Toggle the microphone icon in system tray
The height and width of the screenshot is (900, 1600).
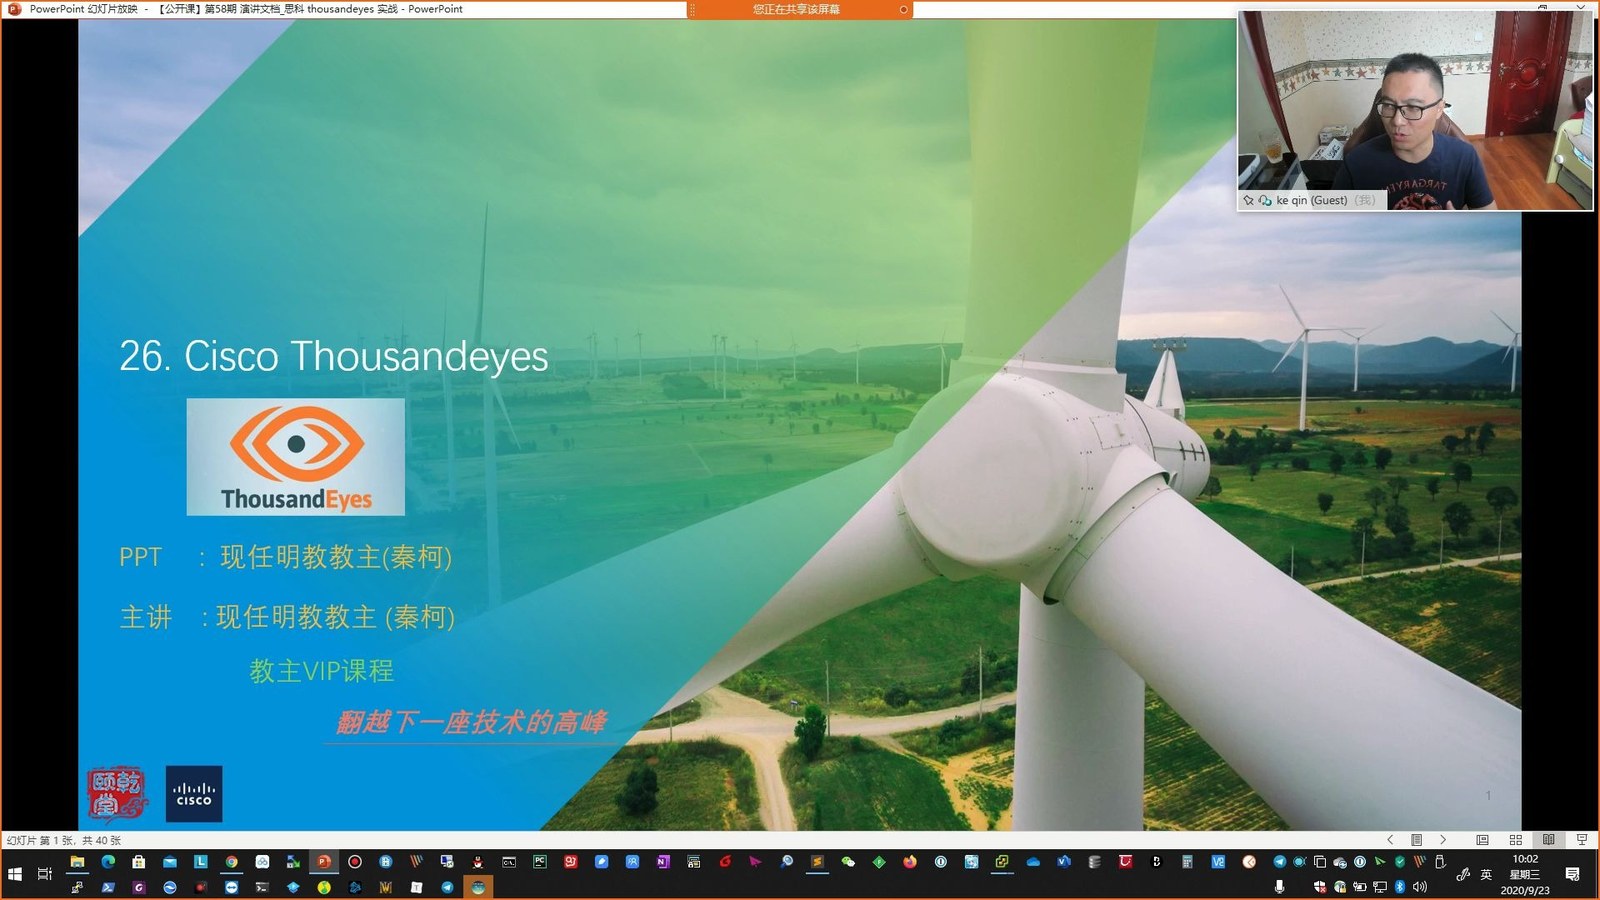pyautogui.click(x=1279, y=886)
